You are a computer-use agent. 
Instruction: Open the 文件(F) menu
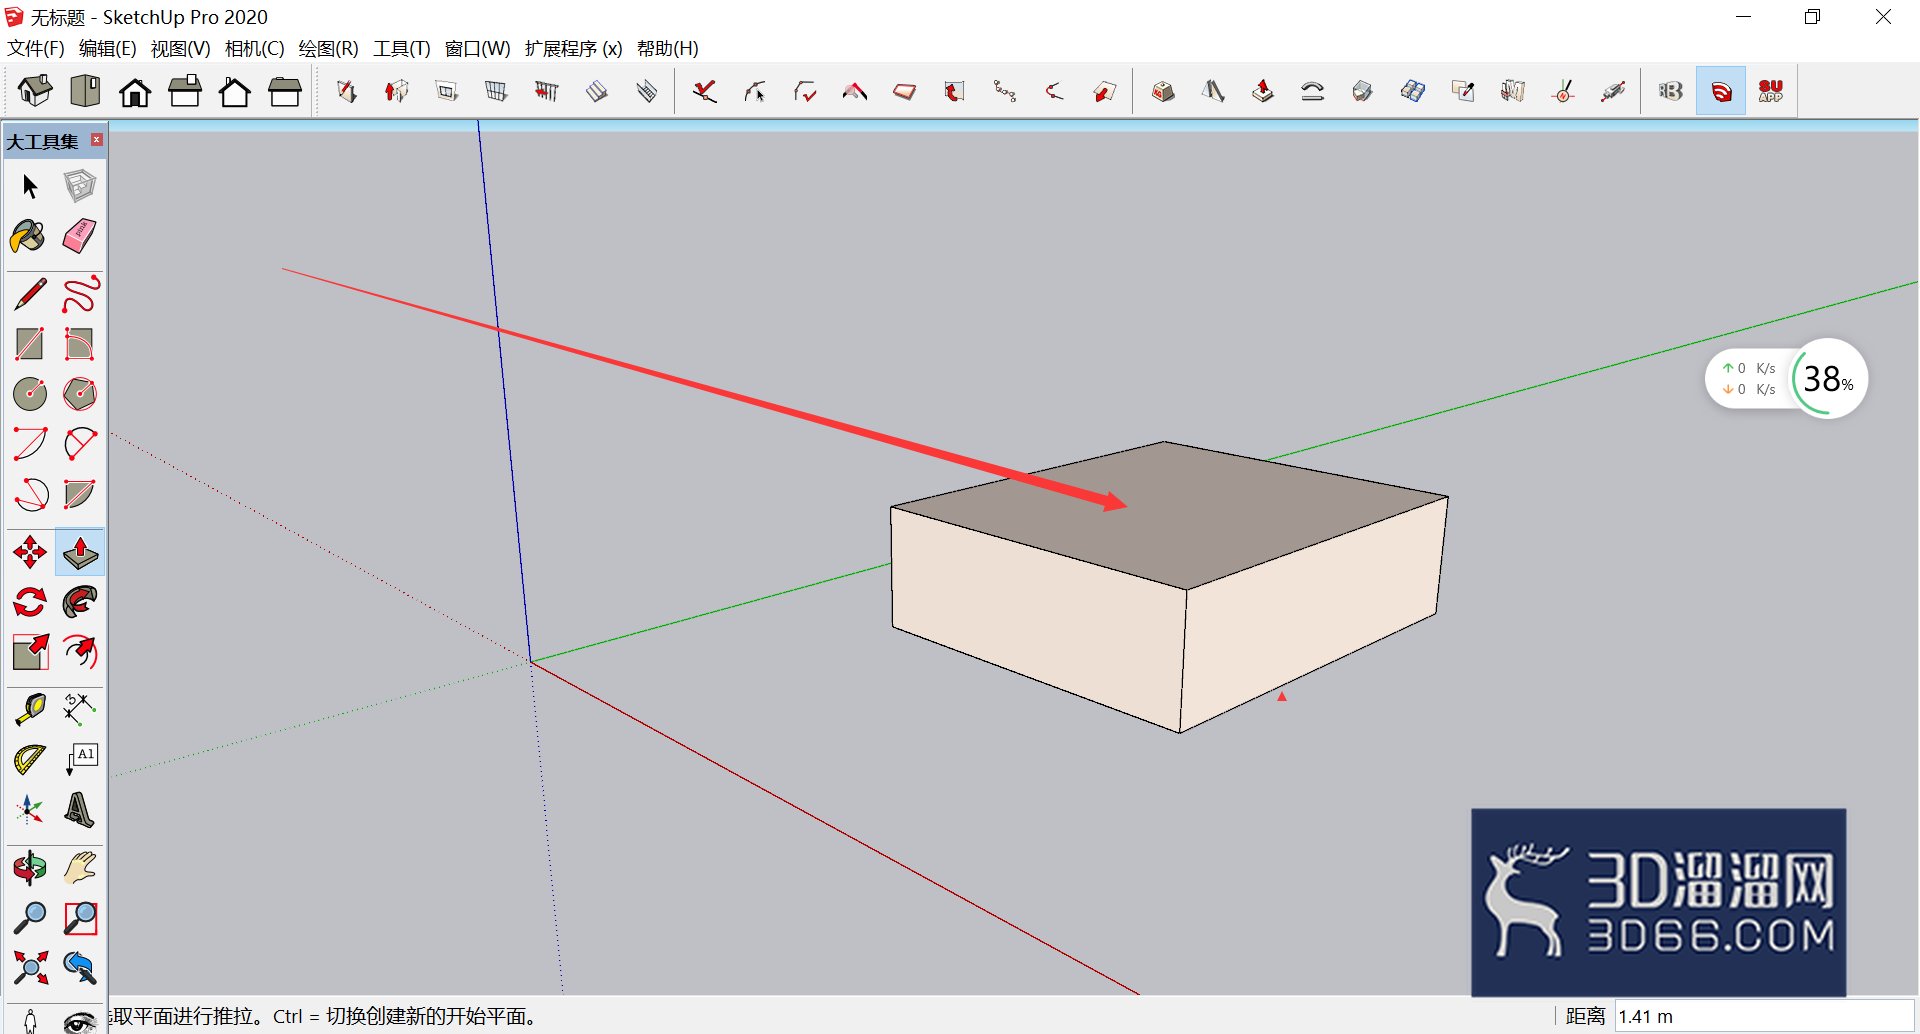coord(36,48)
